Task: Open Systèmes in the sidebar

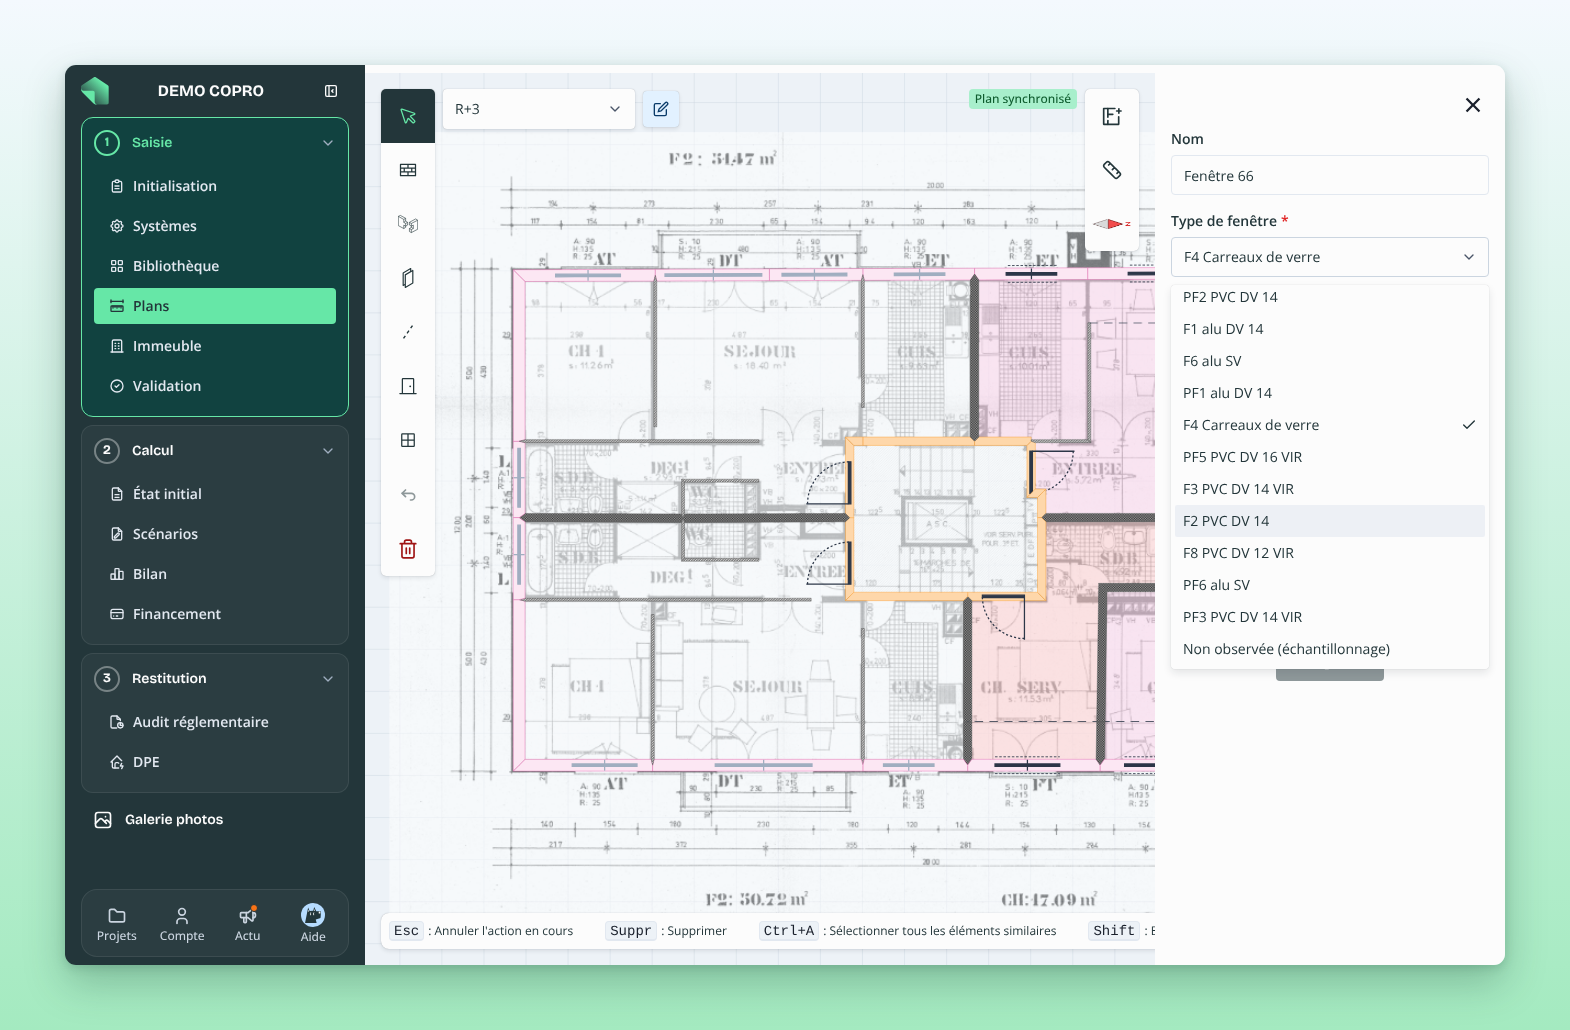Action: (x=215, y=226)
